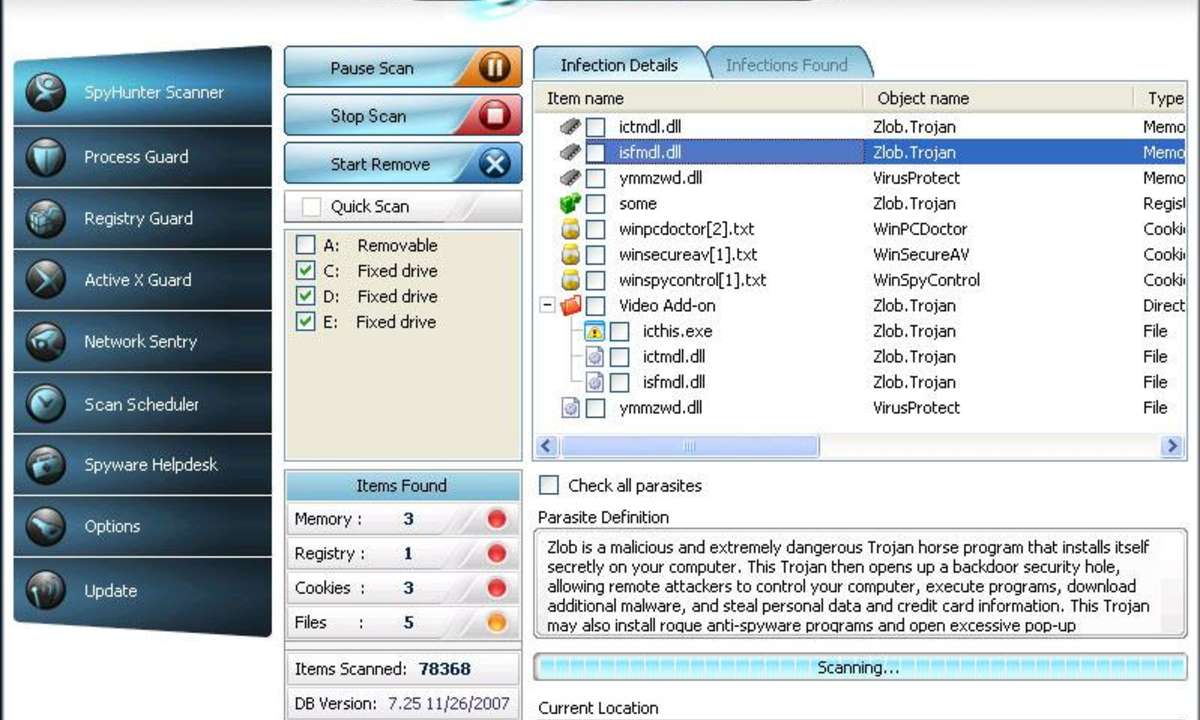Viewport: 1200px width, 720px height.
Task: Open the Infections Found tab
Action: (786, 65)
